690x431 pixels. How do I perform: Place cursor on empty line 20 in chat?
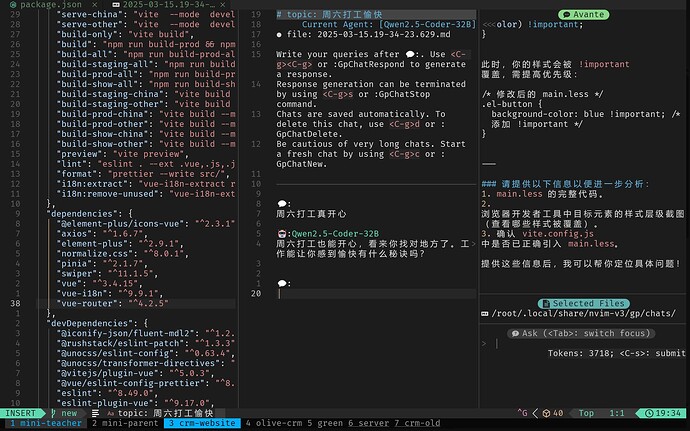pyautogui.click(x=376, y=294)
